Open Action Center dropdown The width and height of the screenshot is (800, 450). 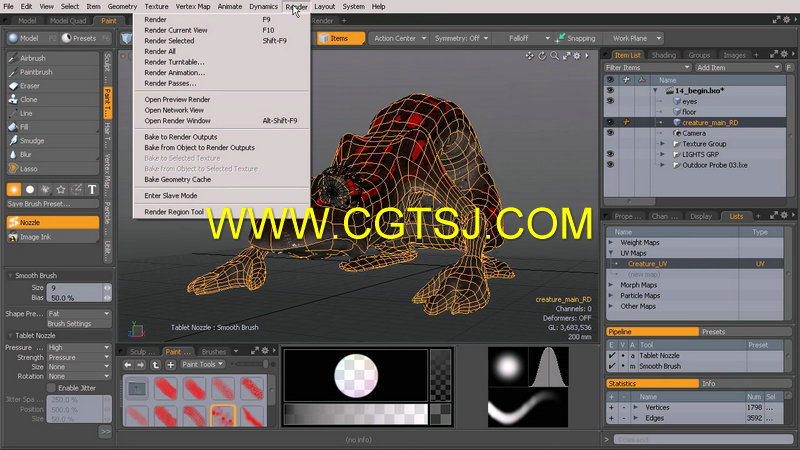coord(399,38)
